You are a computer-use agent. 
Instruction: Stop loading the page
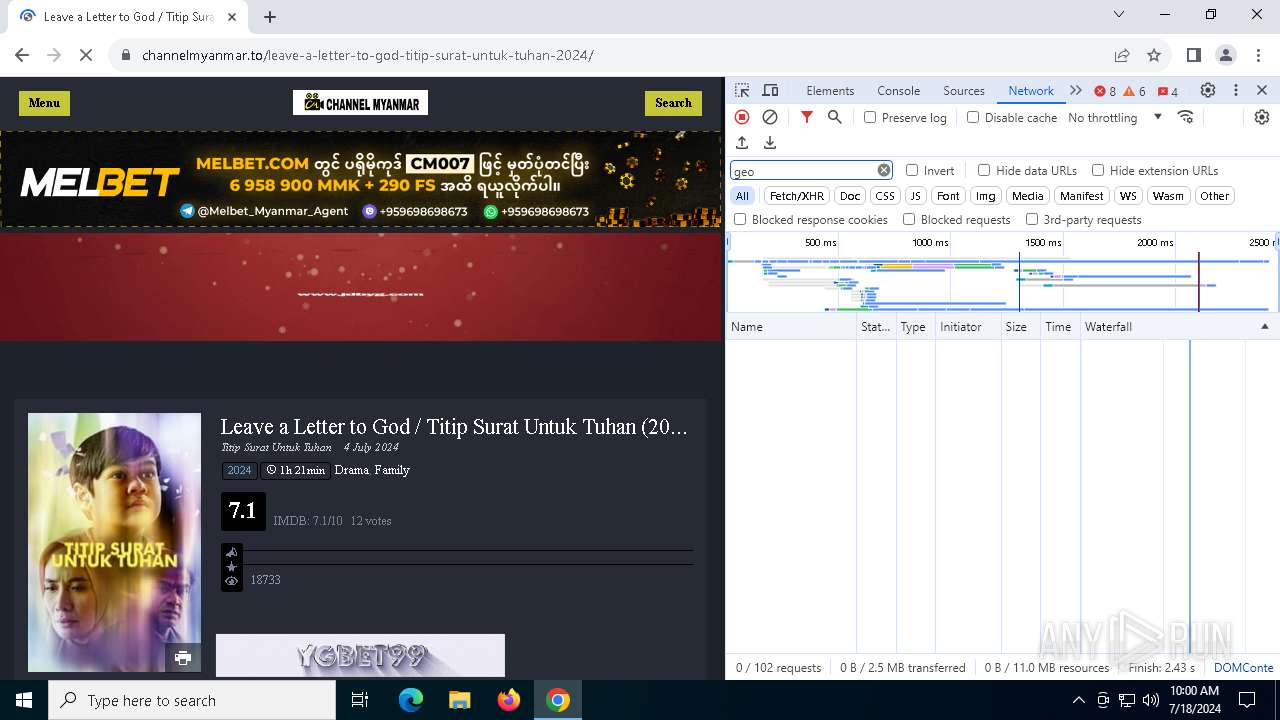pos(86,55)
